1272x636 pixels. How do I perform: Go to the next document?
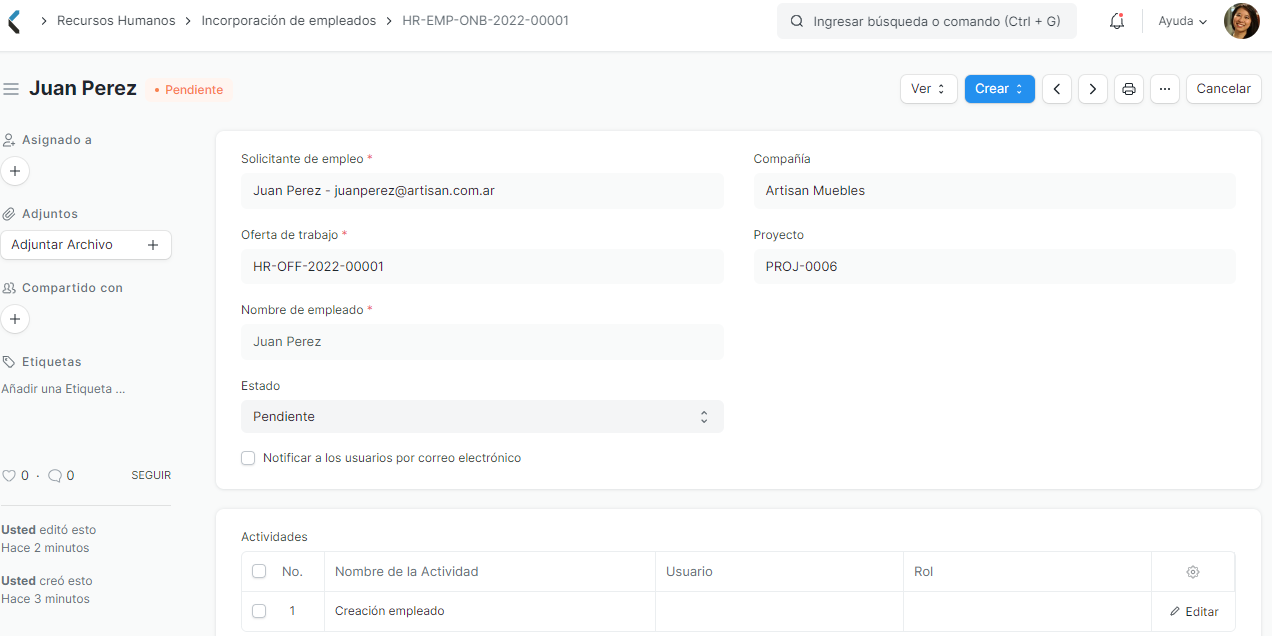tap(1093, 89)
